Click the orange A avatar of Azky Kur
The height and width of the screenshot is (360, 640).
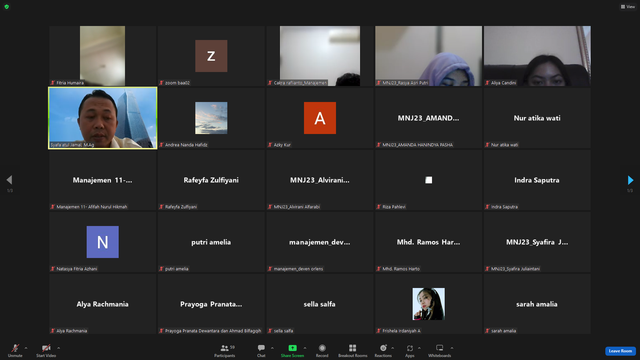tap(320, 118)
